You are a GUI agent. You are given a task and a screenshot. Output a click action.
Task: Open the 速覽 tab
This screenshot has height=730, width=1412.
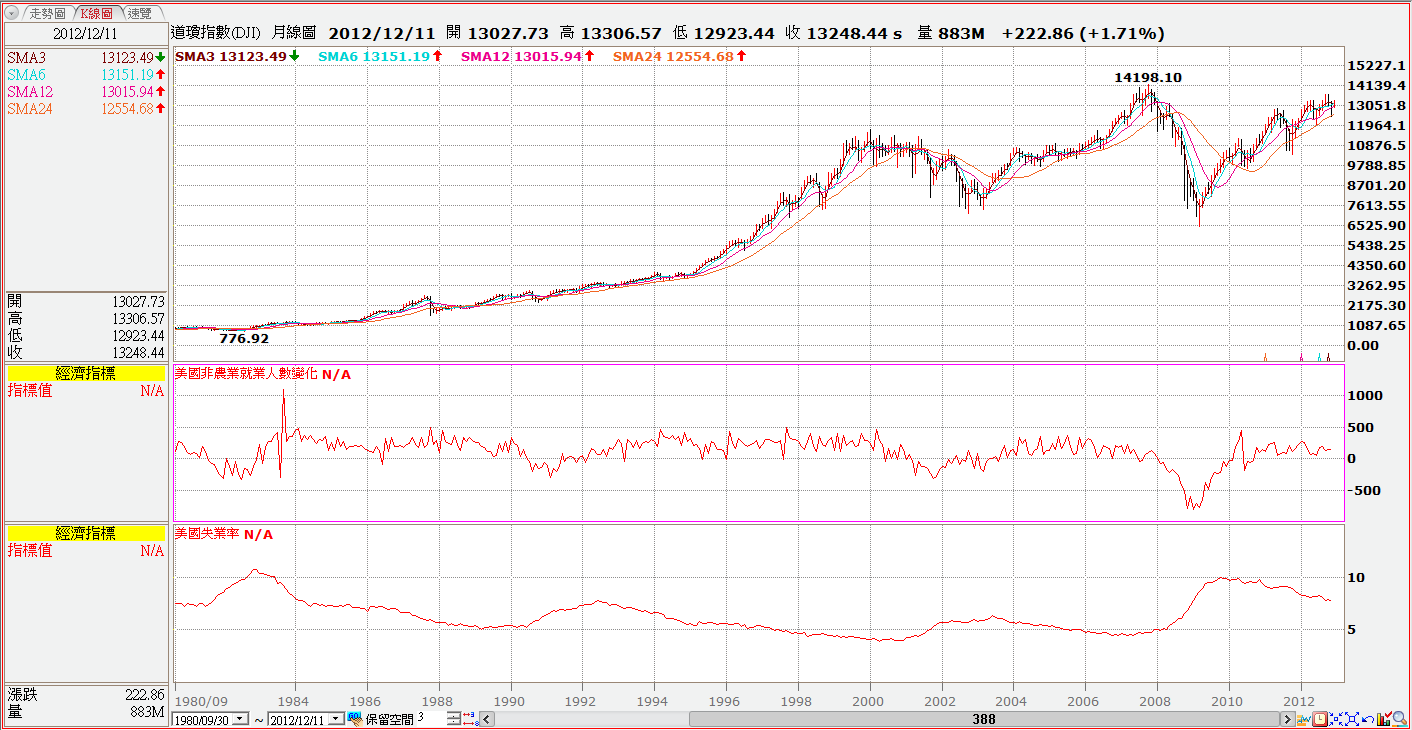[141, 14]
